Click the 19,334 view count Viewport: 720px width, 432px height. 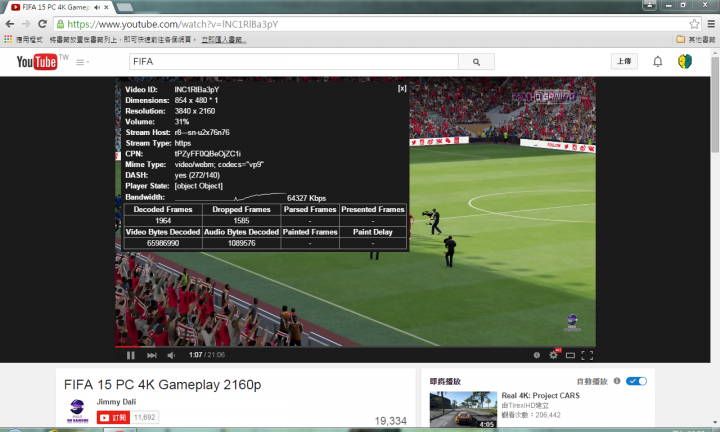tap(390, 421)
